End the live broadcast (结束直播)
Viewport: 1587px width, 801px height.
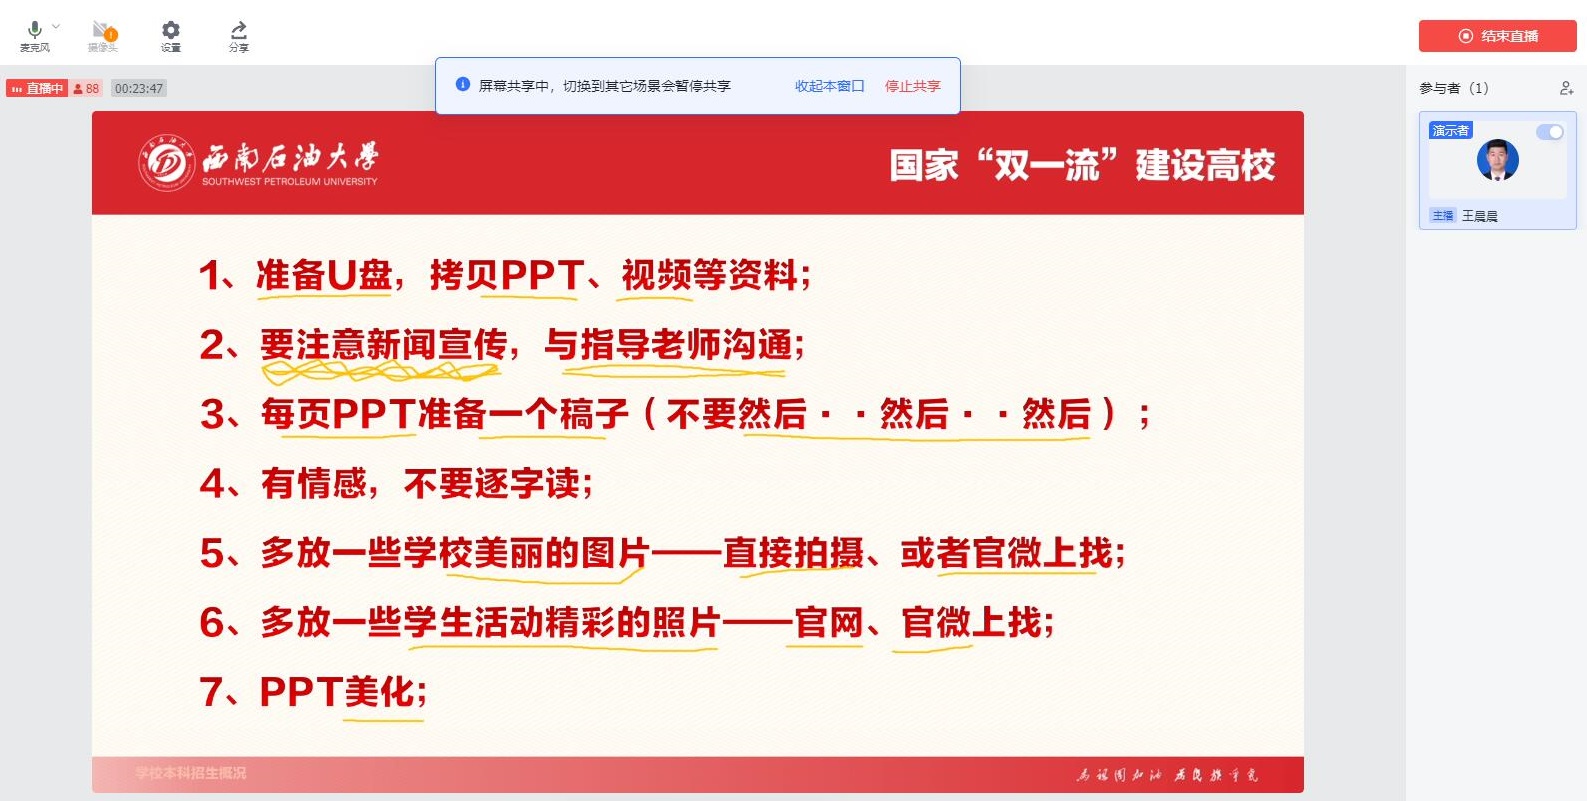click(x=1497, y=36)
